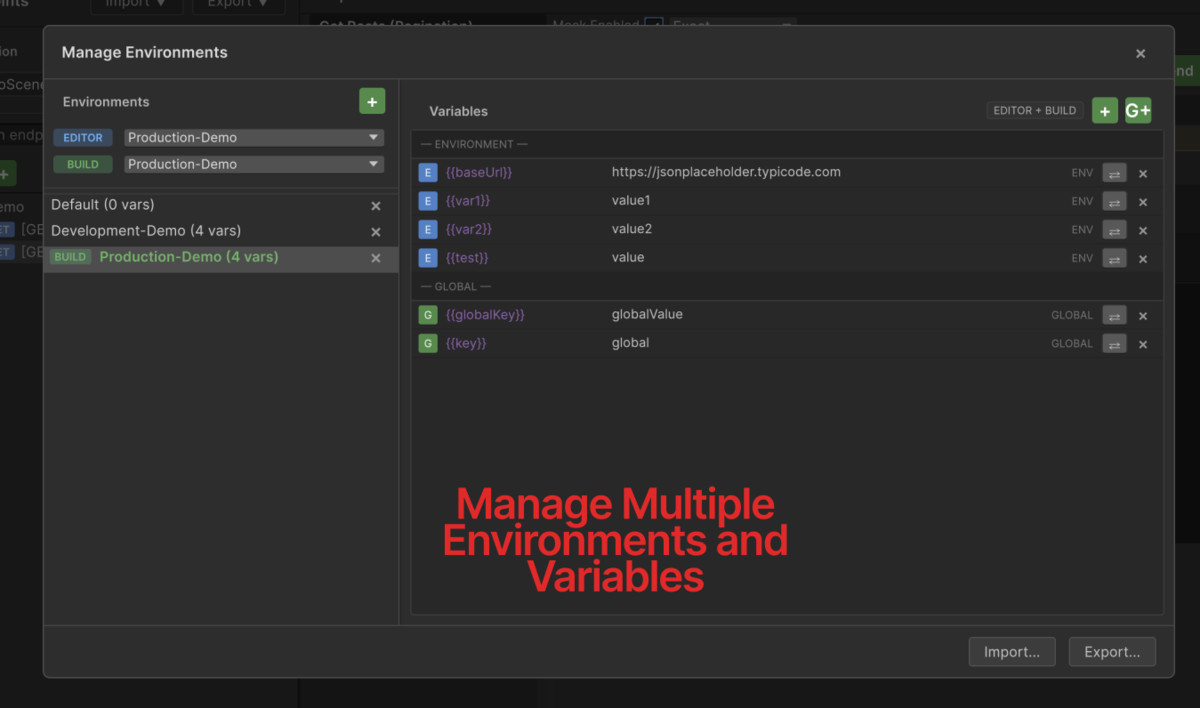Remove the var1 variable
This screenshot has height=708, width=1200.
click(1143, 202)
